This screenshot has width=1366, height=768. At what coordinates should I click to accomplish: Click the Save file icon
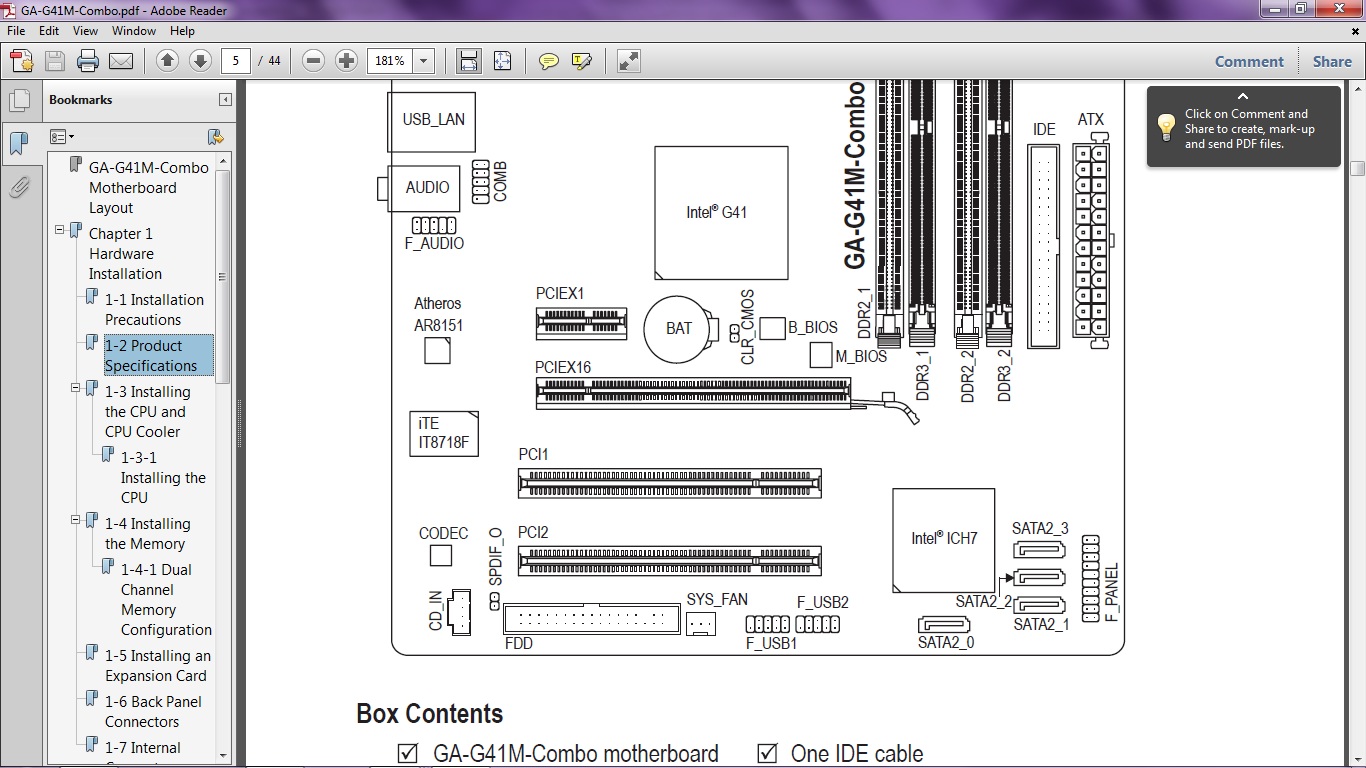pos(55,61)
